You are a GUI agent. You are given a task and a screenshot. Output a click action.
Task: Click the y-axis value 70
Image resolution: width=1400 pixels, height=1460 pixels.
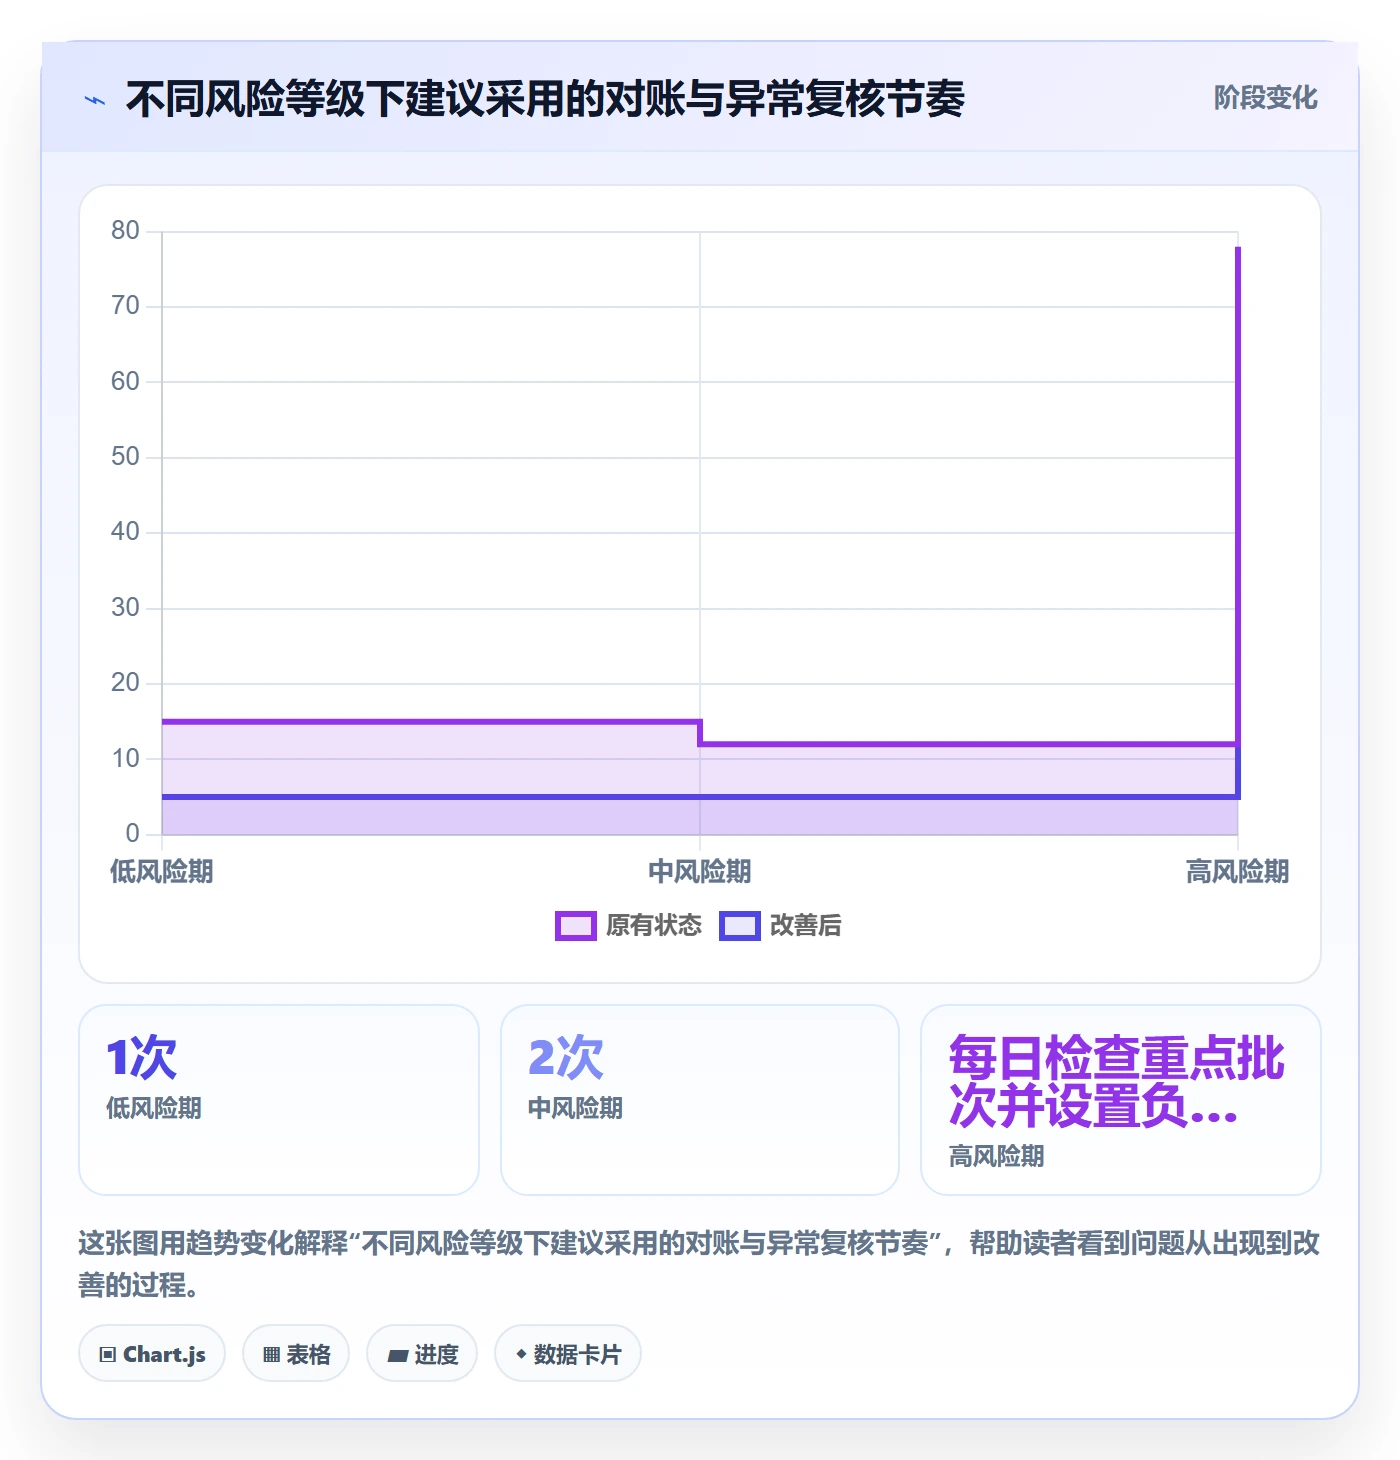coord(125,306)
